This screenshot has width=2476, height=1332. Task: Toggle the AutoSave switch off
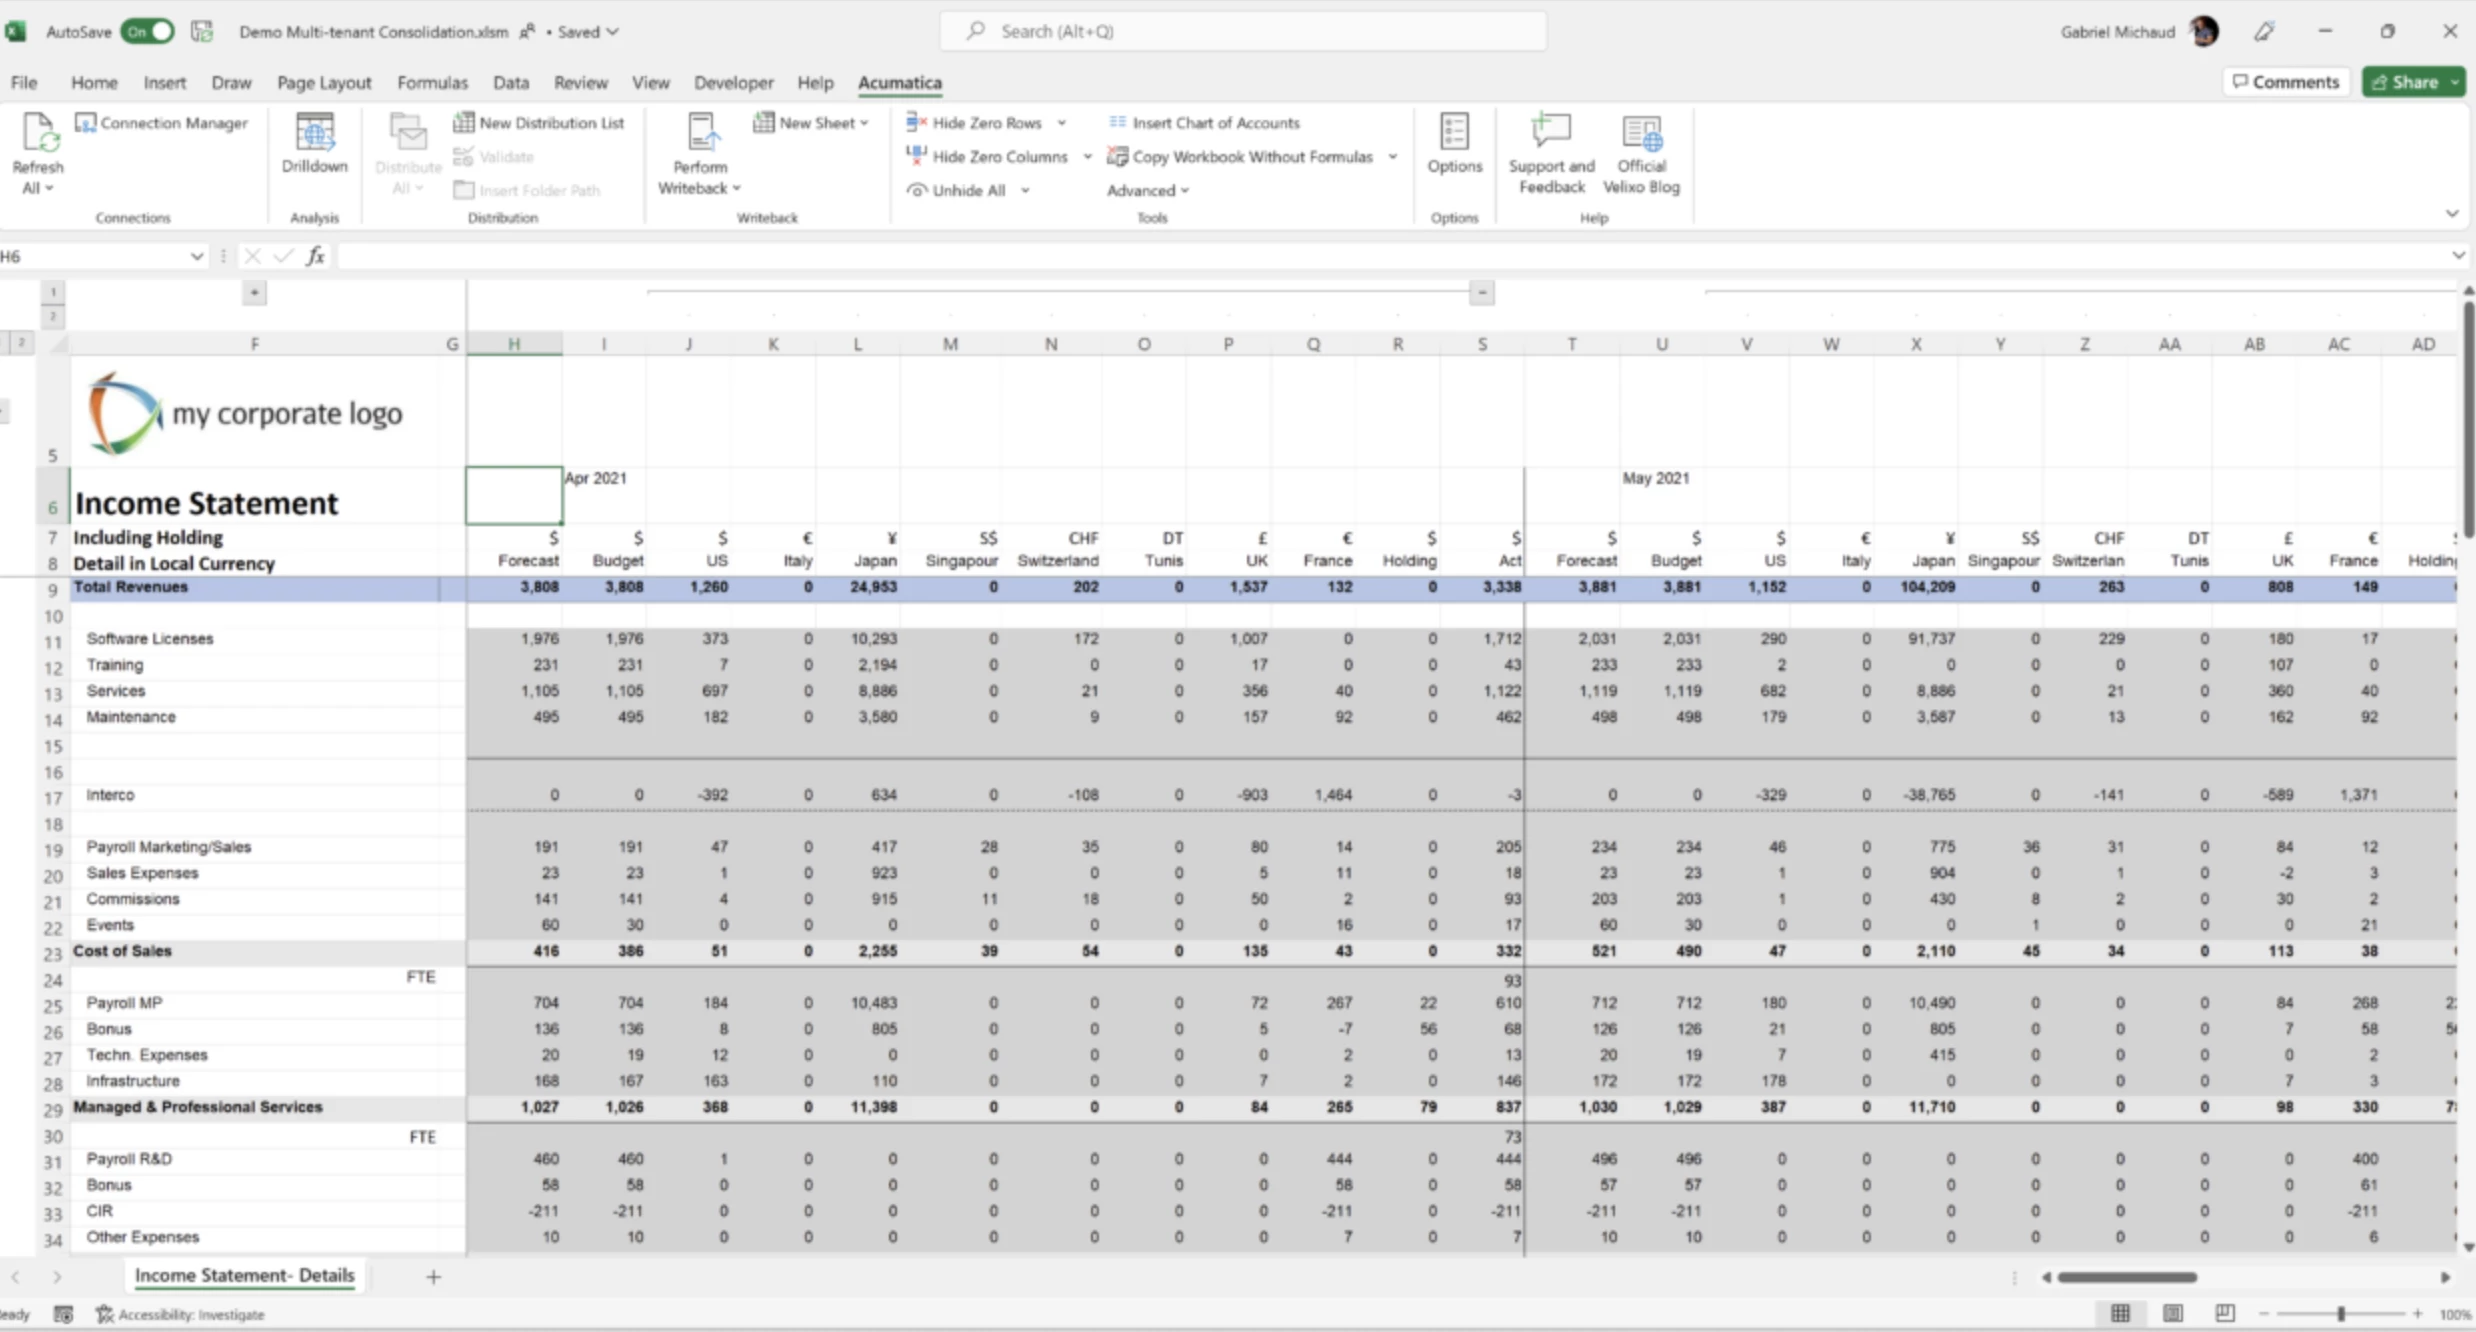tap(147, 31)
